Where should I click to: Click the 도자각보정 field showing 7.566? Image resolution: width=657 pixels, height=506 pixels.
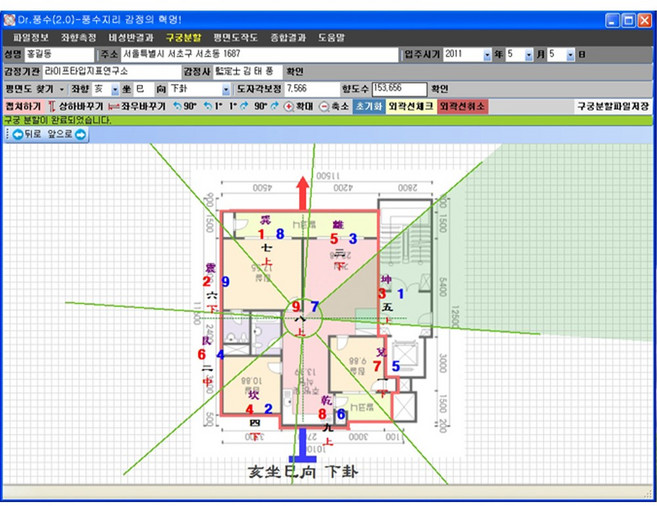point(311,89)
